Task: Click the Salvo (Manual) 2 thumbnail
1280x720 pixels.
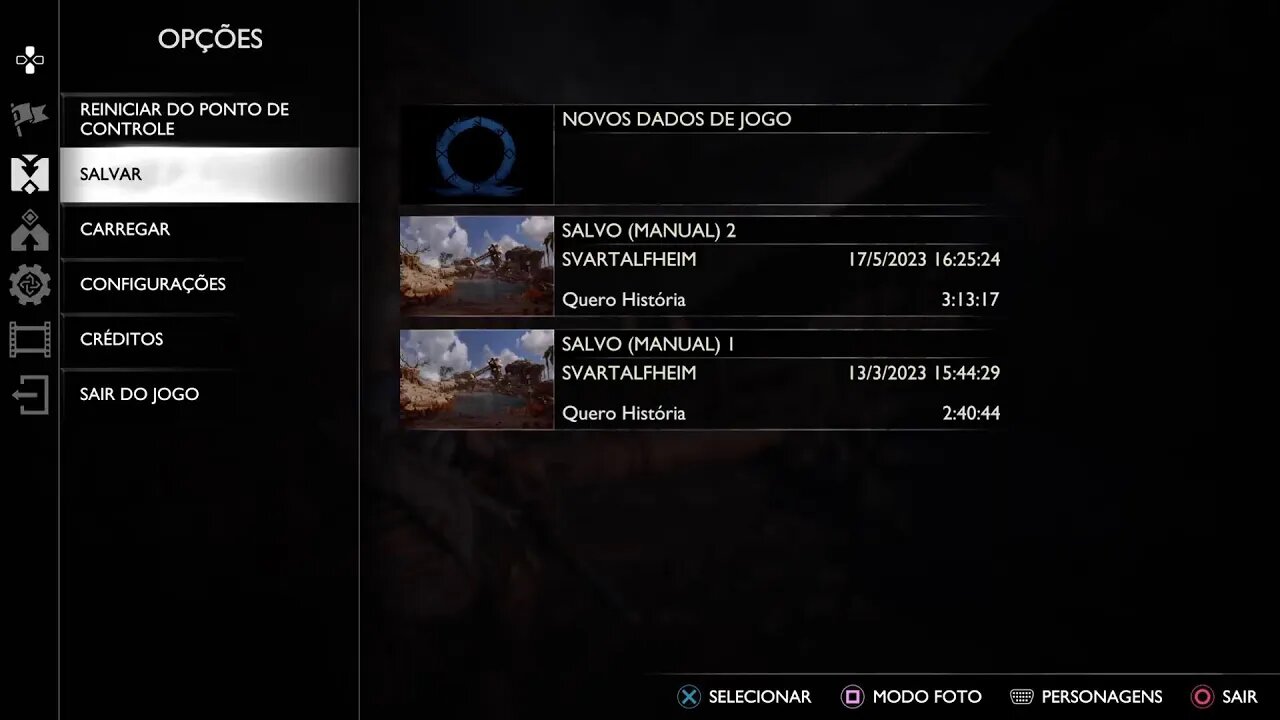Action: click(477, 266)
